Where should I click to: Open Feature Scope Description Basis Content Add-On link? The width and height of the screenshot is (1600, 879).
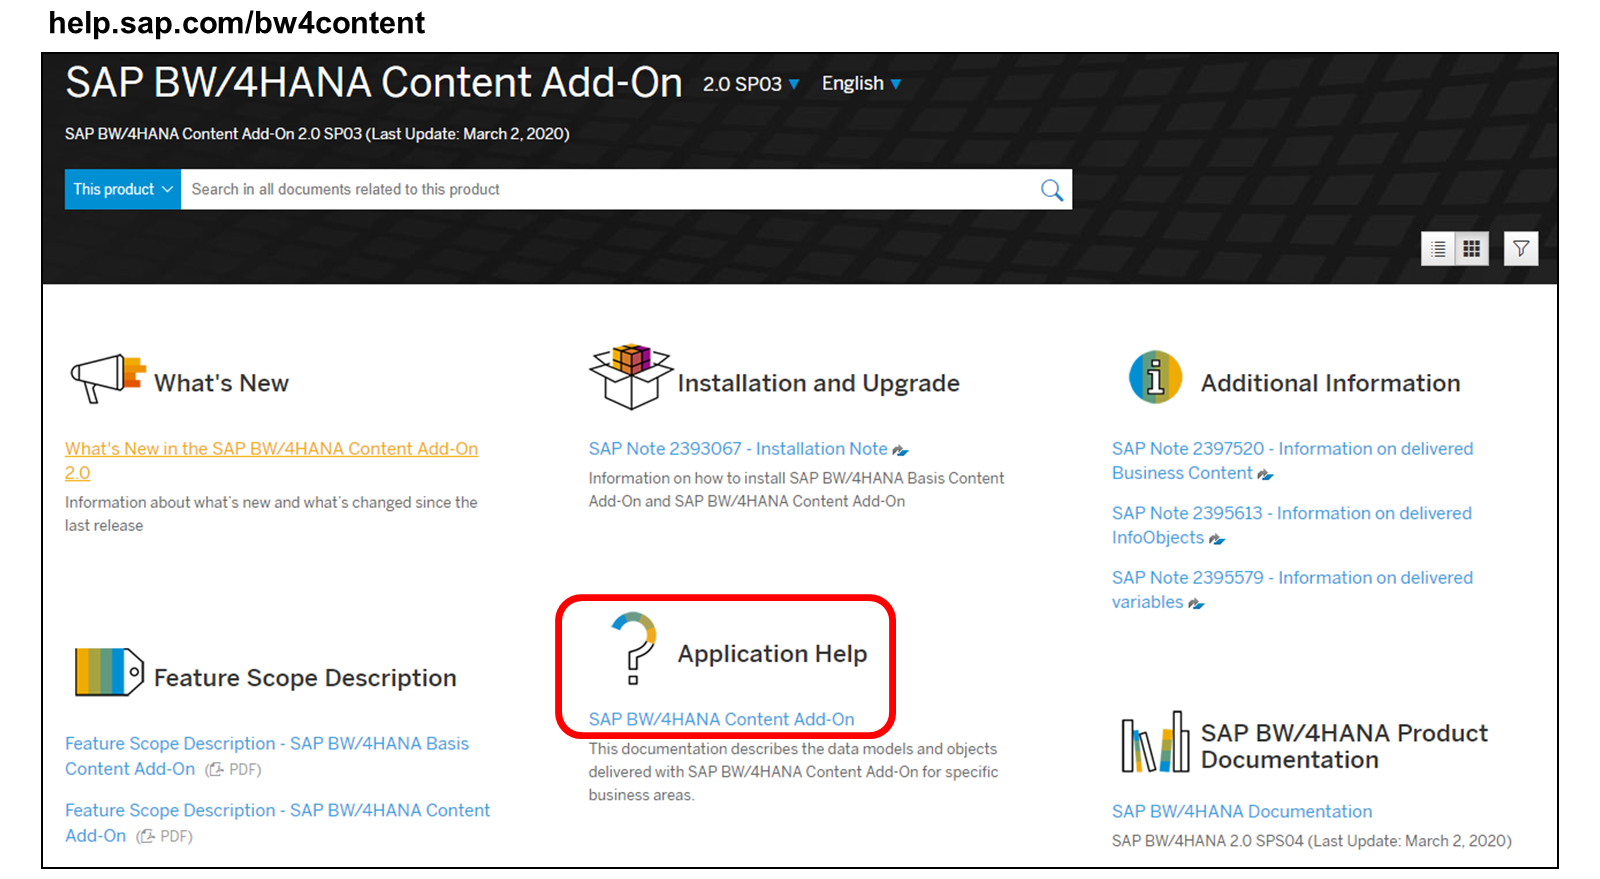coord(267,756)
